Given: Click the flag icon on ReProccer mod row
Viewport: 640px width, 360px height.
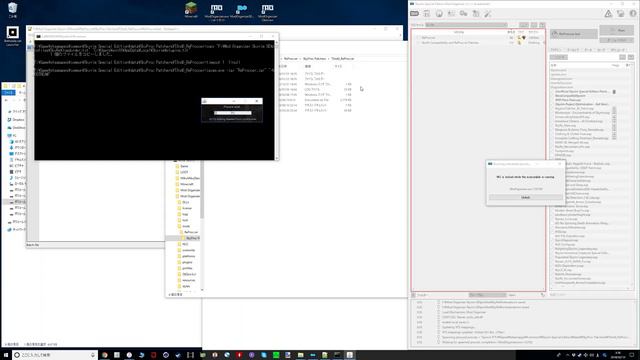Looking at the screenshot, I should 520,38.
